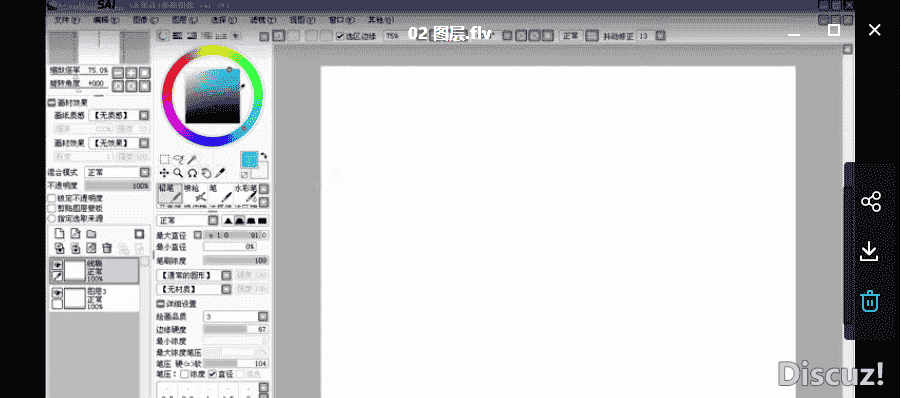The height and width of the screenshot is (398, 901).
Task: Select the zoom magnifier tool
Action: pos(178,173)
